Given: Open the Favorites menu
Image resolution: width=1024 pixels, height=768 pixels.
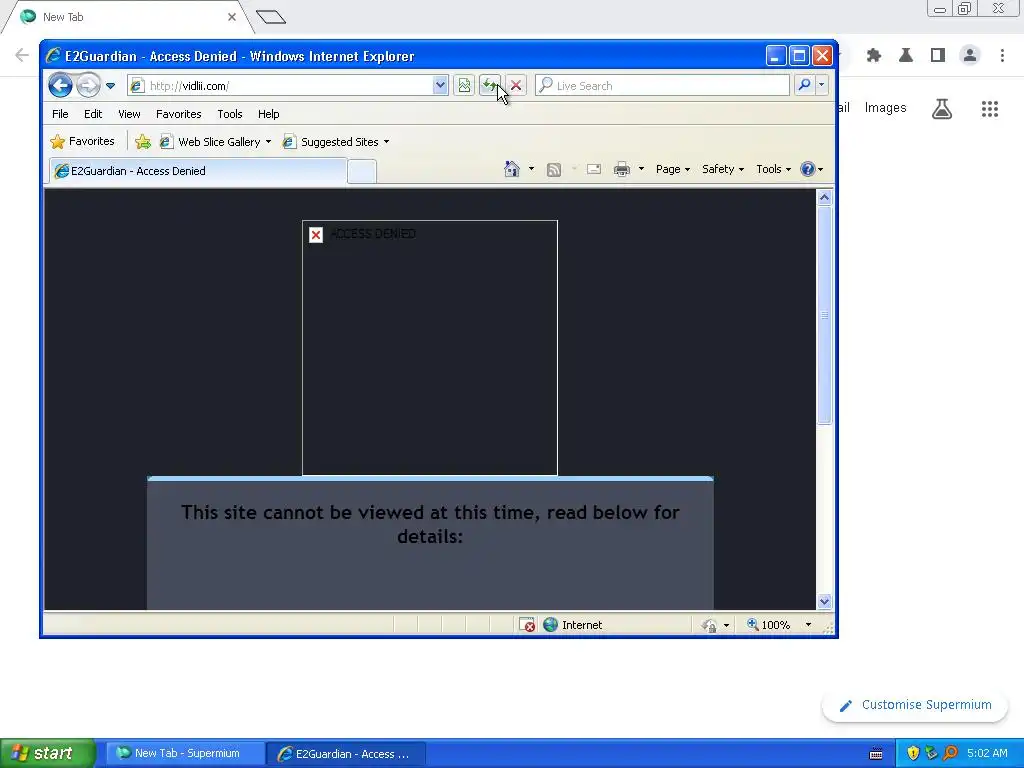Looking at the screenshot, I should [x=178, y=114].
